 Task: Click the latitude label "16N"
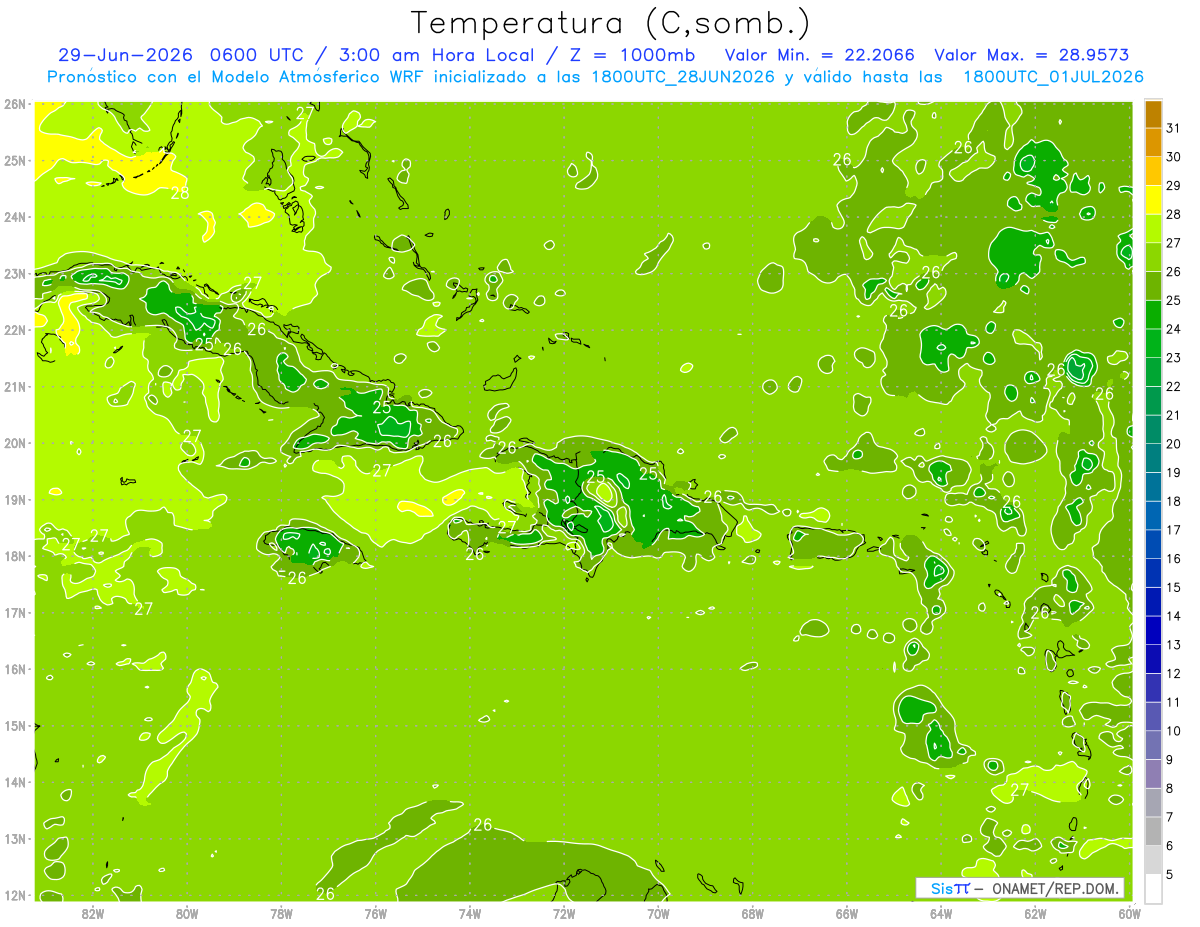pos(15,669)
